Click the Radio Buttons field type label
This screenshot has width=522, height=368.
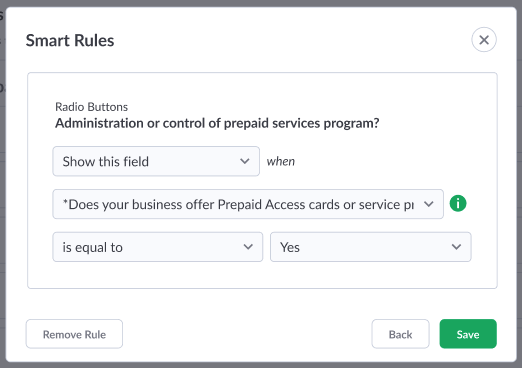pos(91,107)
